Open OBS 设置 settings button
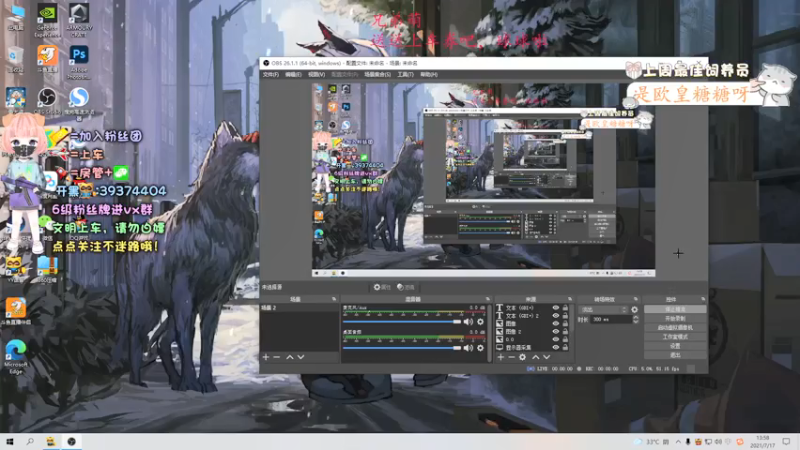 point(675,346)
